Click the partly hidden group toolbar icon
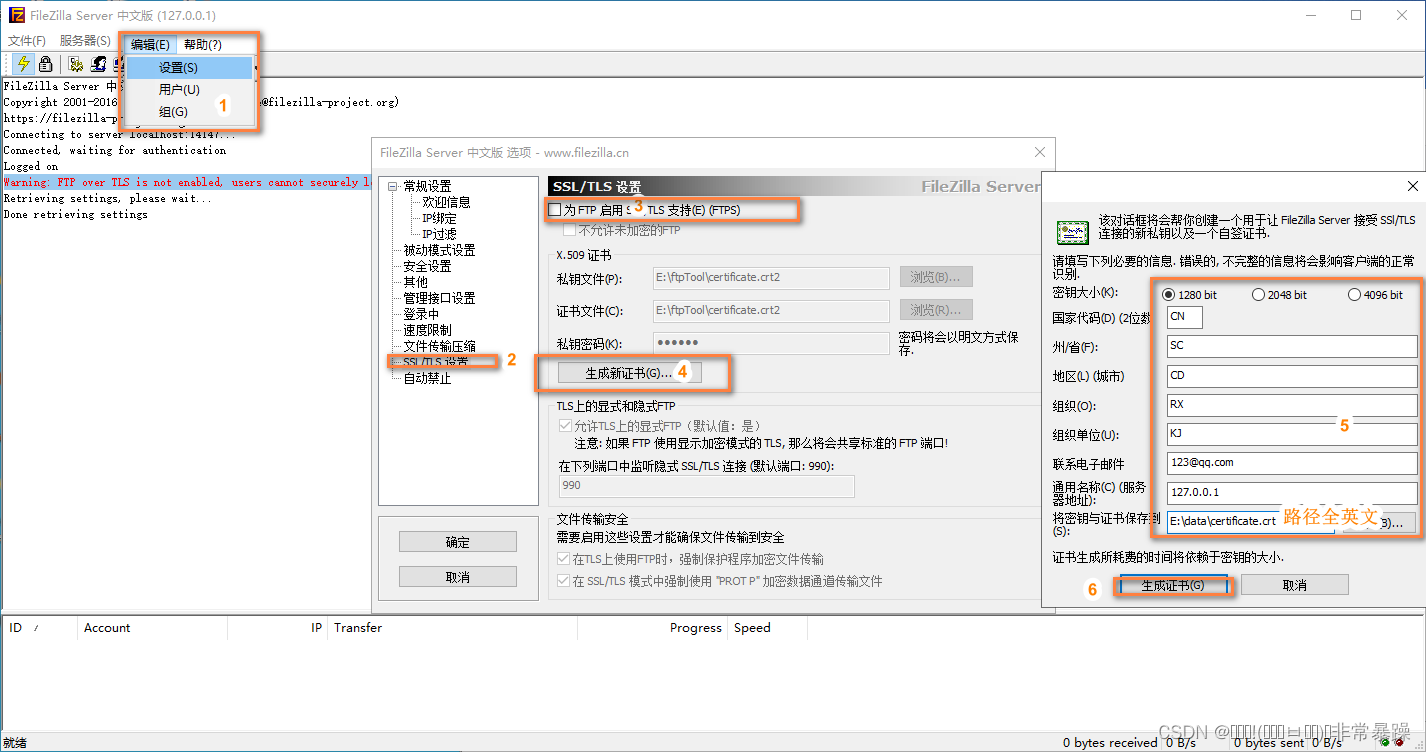Viewport: 1426px width, 752px height. pos(116,63)
